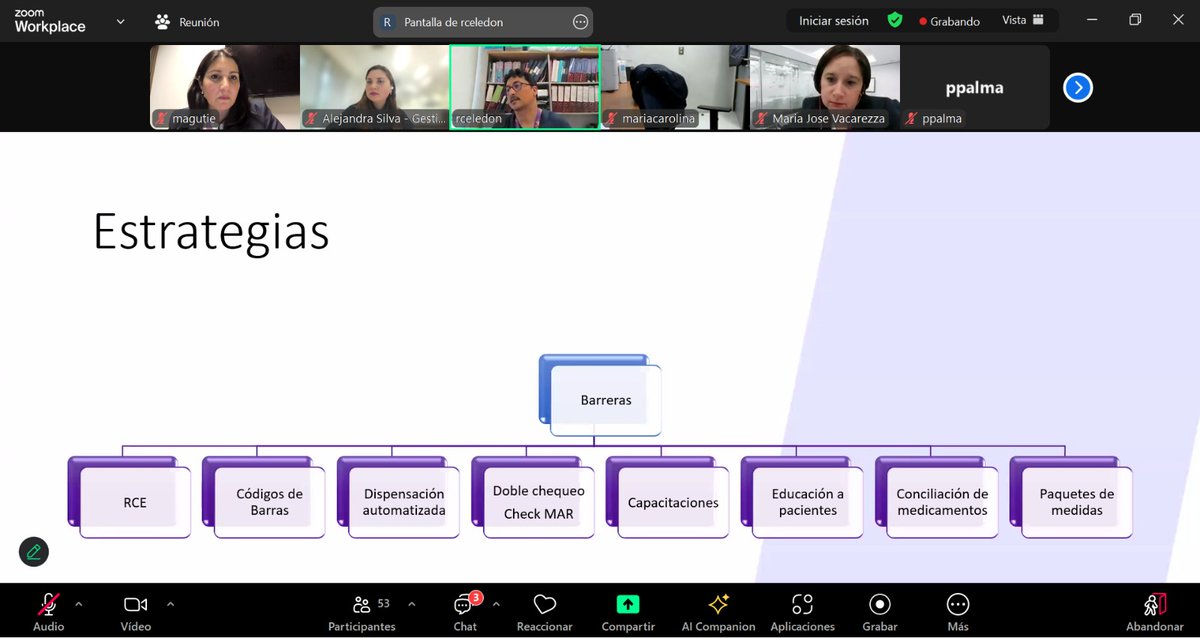
Task: Open AI Companion sparkle icon
Action: coord(718,611)
